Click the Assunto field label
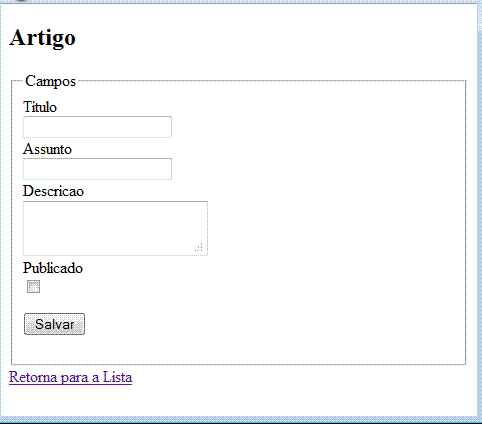 click(x=47, y=149)
